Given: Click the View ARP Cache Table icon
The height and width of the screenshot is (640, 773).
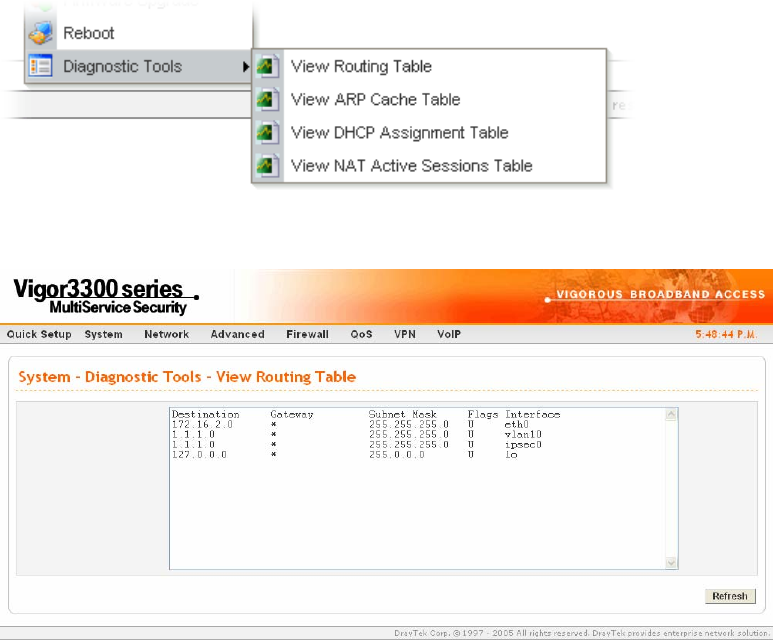Looking at the screenshot, I should 268,99.
